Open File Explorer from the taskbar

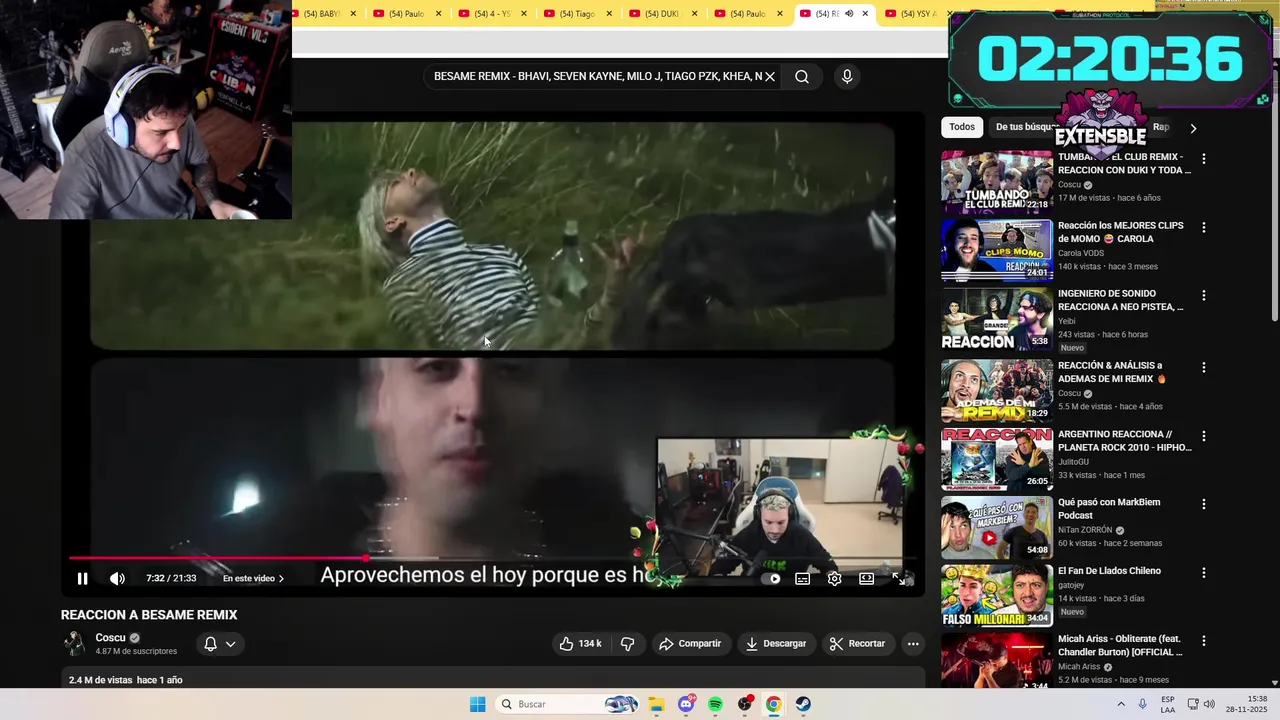pyautogui.click(x=656, y=704)
